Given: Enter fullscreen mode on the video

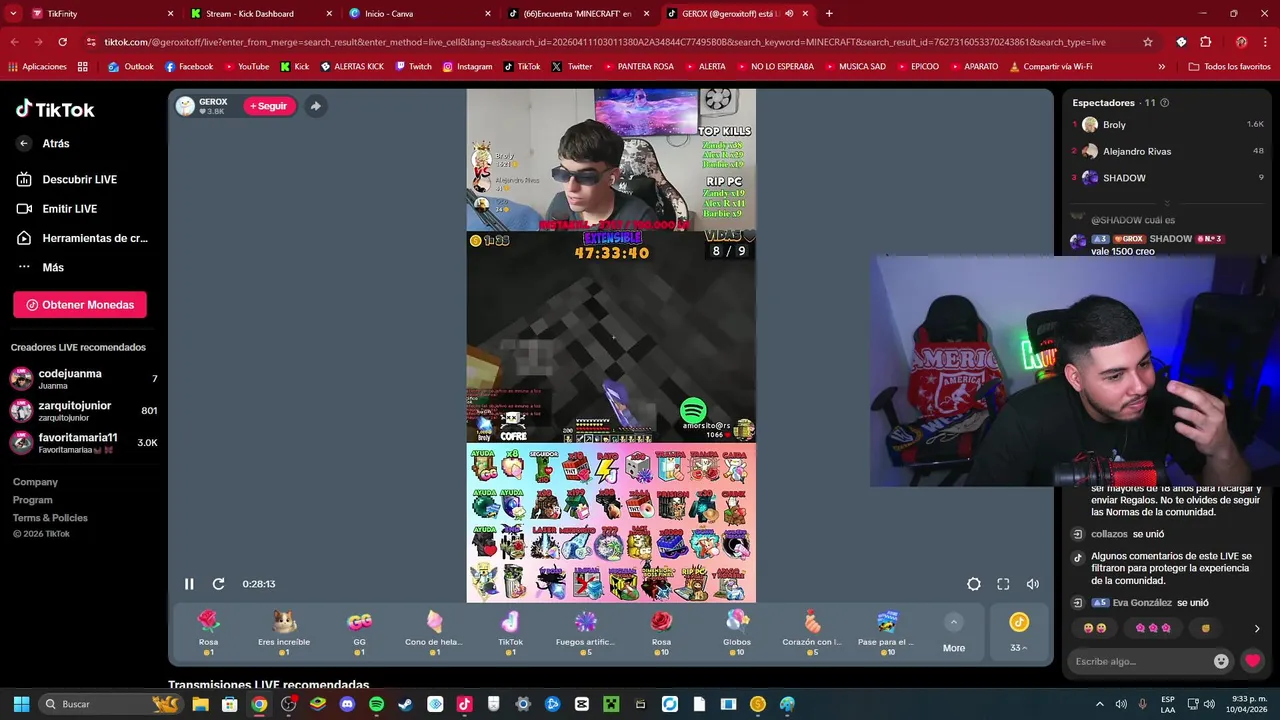Looking at the screenshot, I should click(x=1003, y=584).
